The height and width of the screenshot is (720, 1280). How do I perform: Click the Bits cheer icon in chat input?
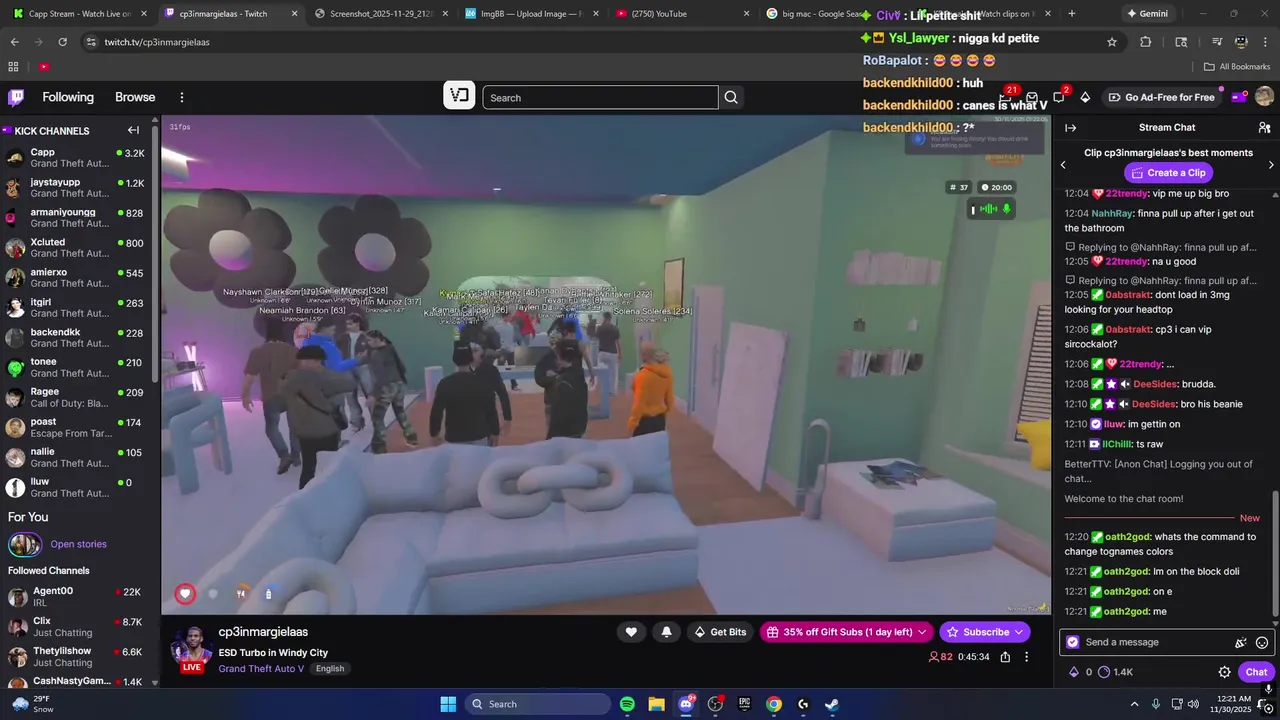click(x=1241, y=643)
